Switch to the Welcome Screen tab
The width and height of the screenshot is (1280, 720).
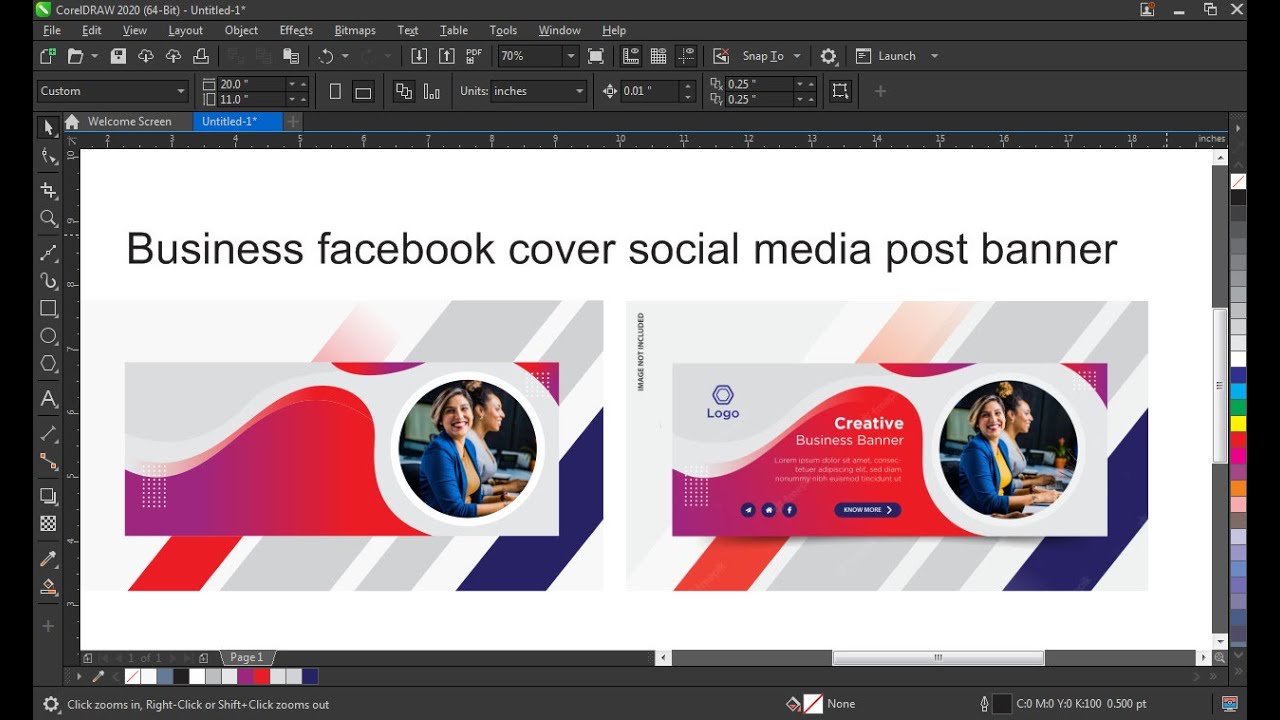129,121
